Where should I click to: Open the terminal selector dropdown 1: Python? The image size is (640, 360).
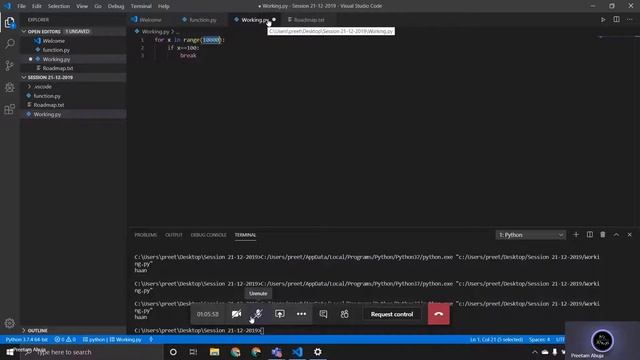click(531, 235)
